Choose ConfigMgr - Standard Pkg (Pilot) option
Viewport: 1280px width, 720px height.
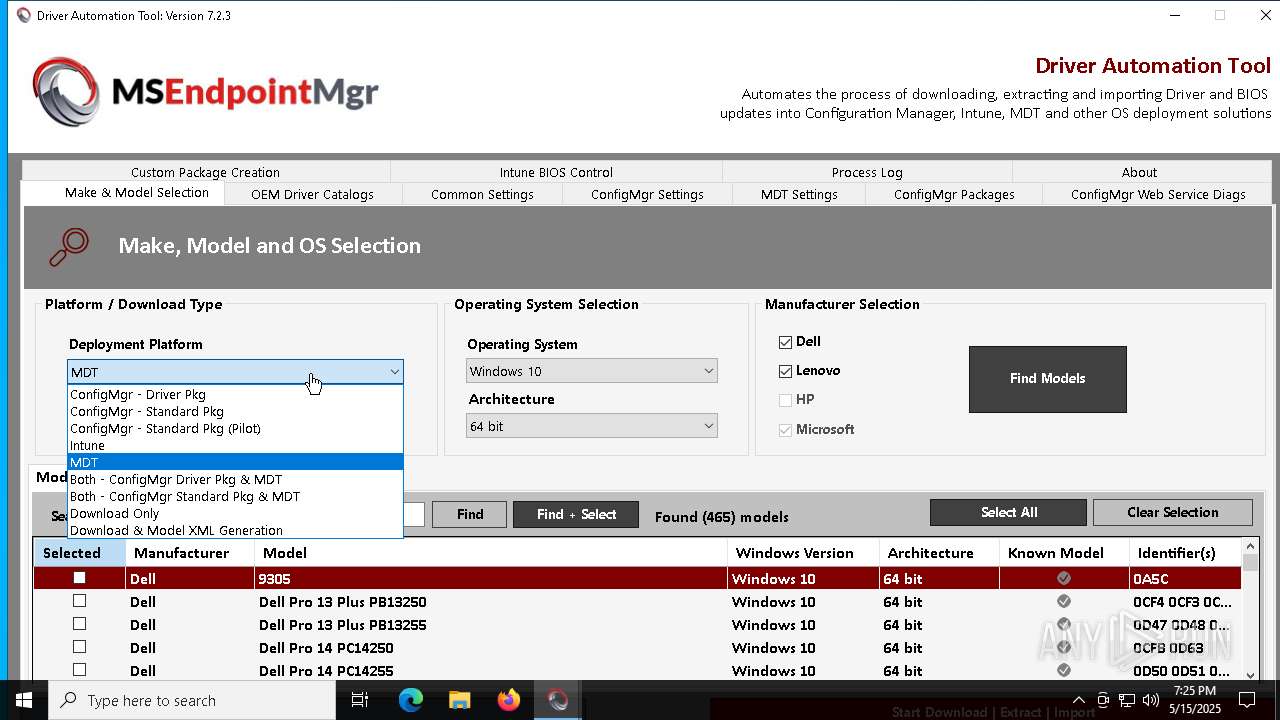(235, 428)
